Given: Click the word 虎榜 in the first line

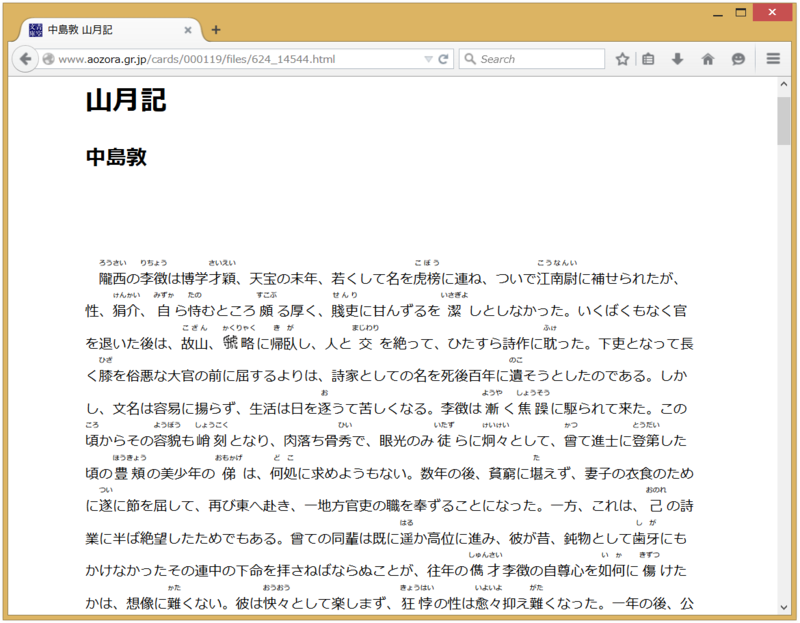Looking at the screenshot, I should (x=427, y=279).
